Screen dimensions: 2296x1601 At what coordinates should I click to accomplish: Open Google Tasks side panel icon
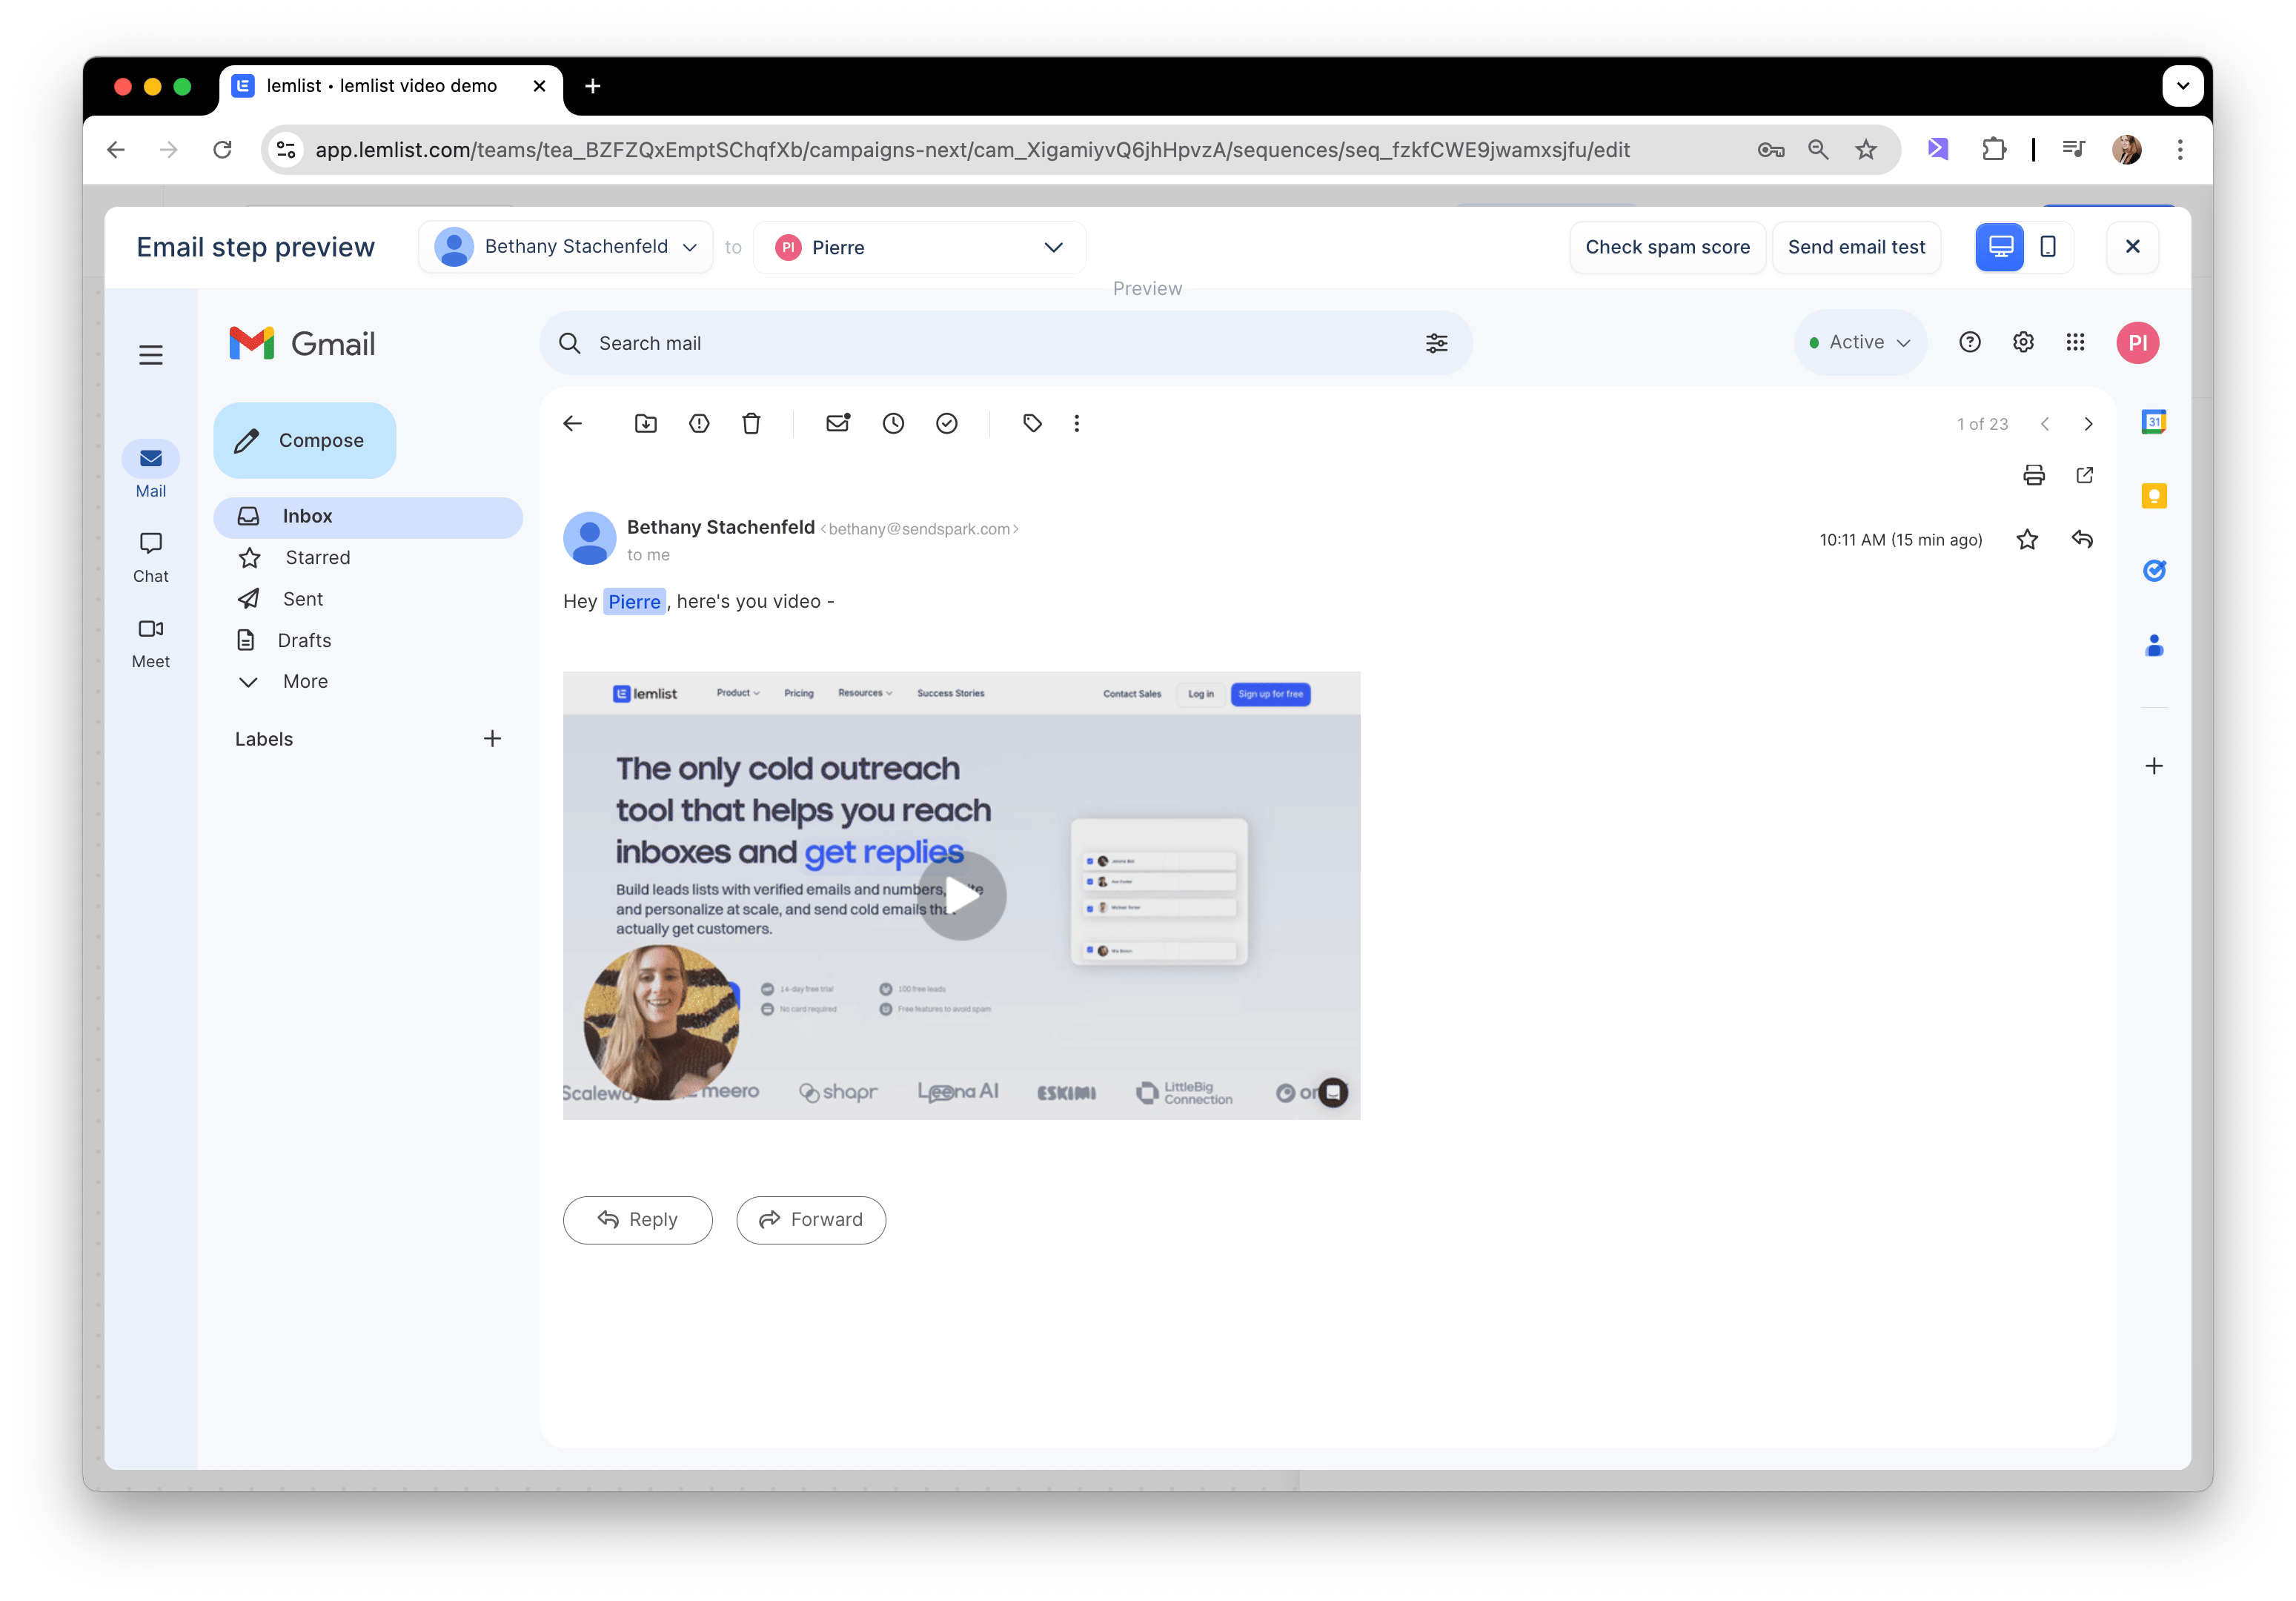pos(2154,570)
